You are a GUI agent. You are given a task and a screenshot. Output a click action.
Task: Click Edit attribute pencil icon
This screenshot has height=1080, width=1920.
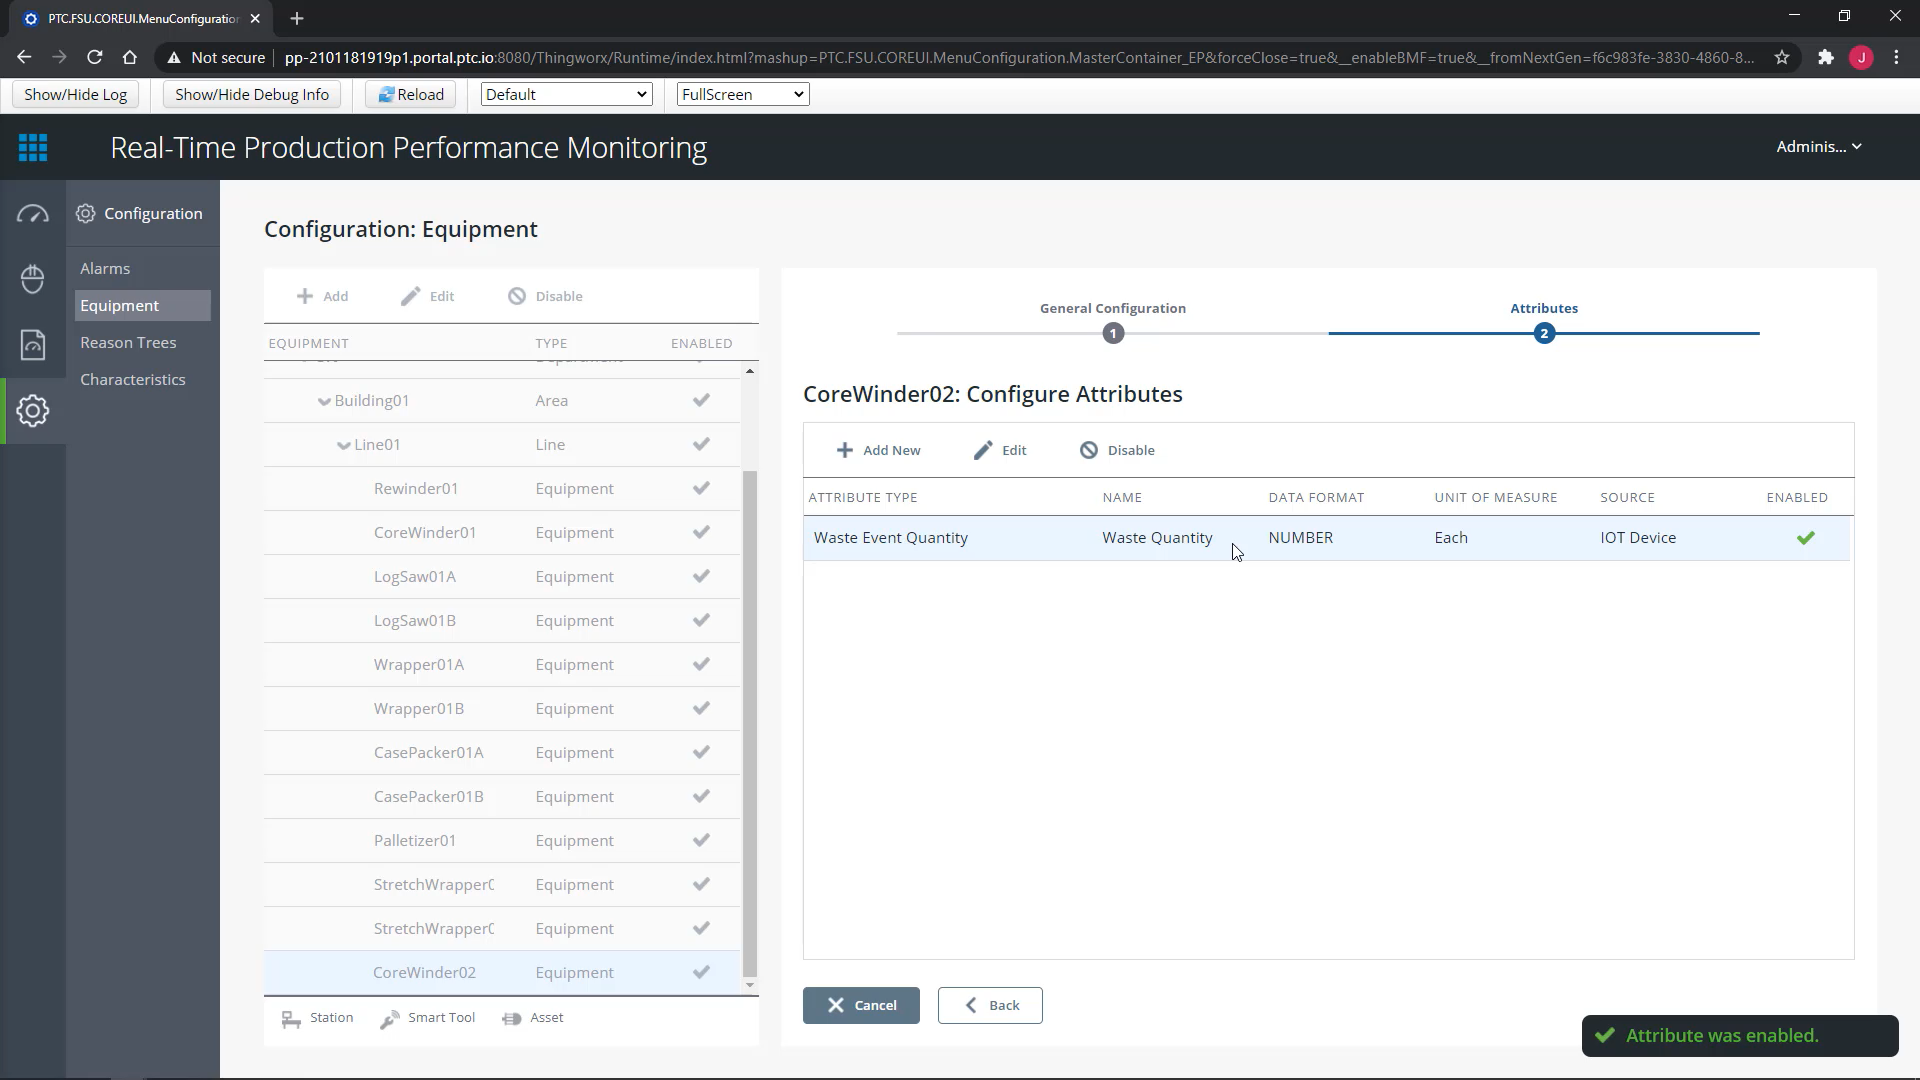coord(983,450)
